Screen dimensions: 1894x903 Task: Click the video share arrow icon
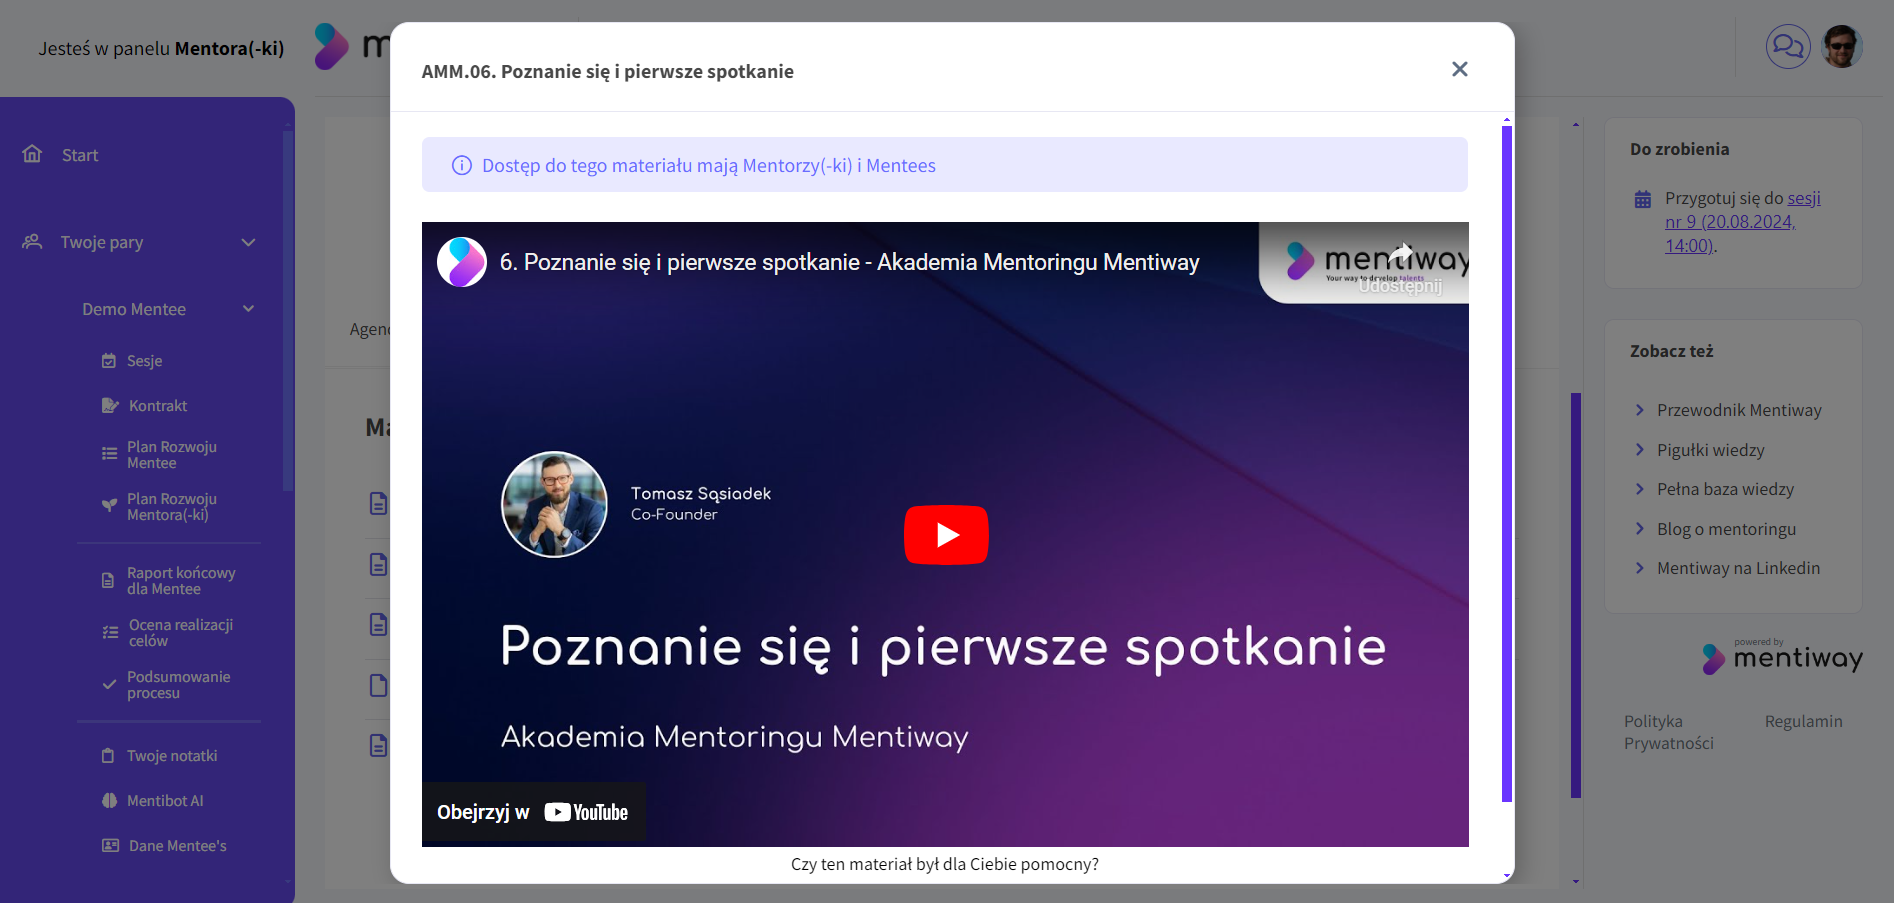coord(1401,254)
